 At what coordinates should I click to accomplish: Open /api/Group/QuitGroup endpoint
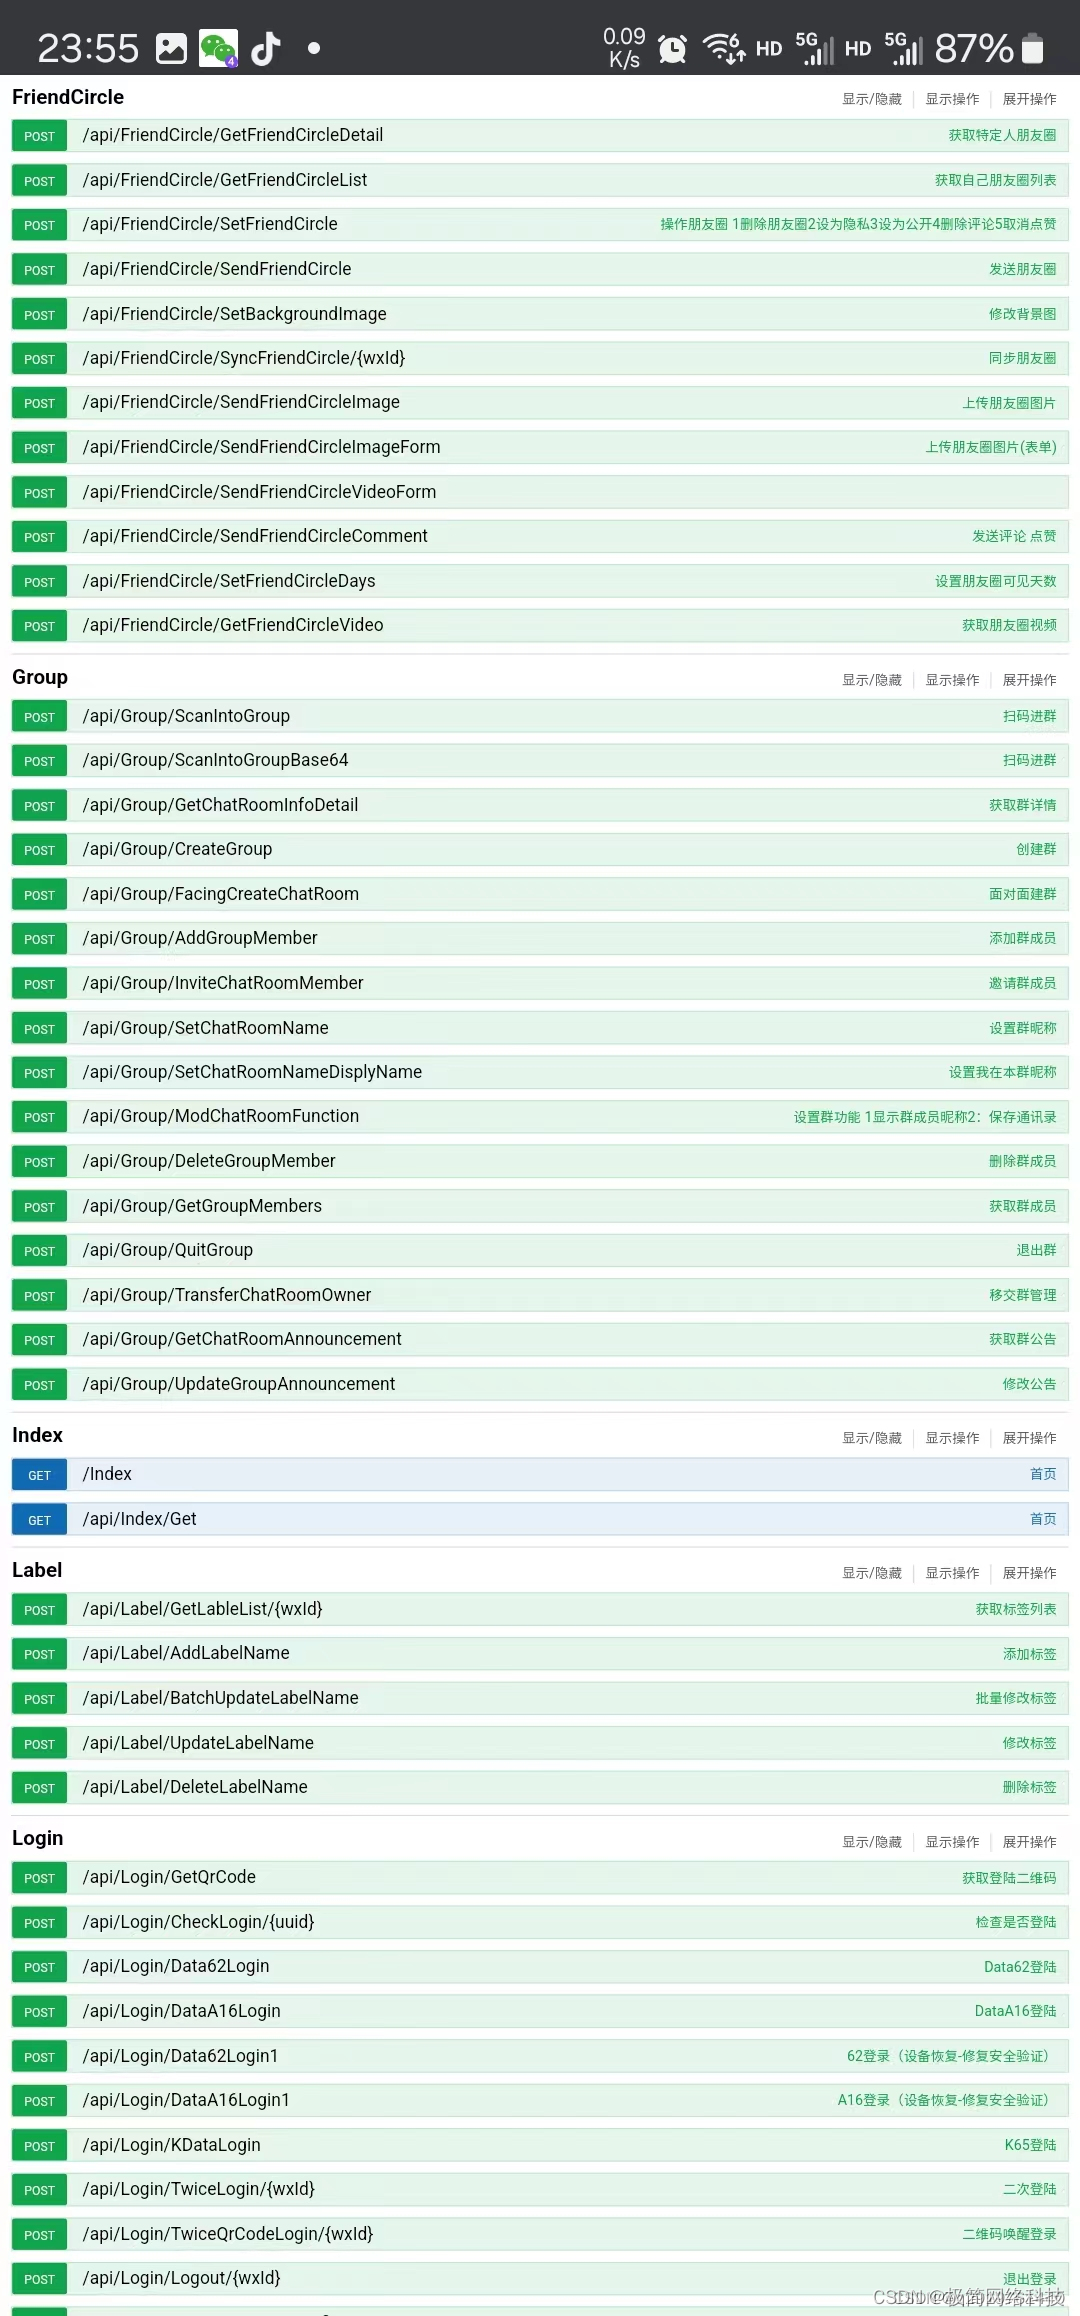pos(540,1251)
